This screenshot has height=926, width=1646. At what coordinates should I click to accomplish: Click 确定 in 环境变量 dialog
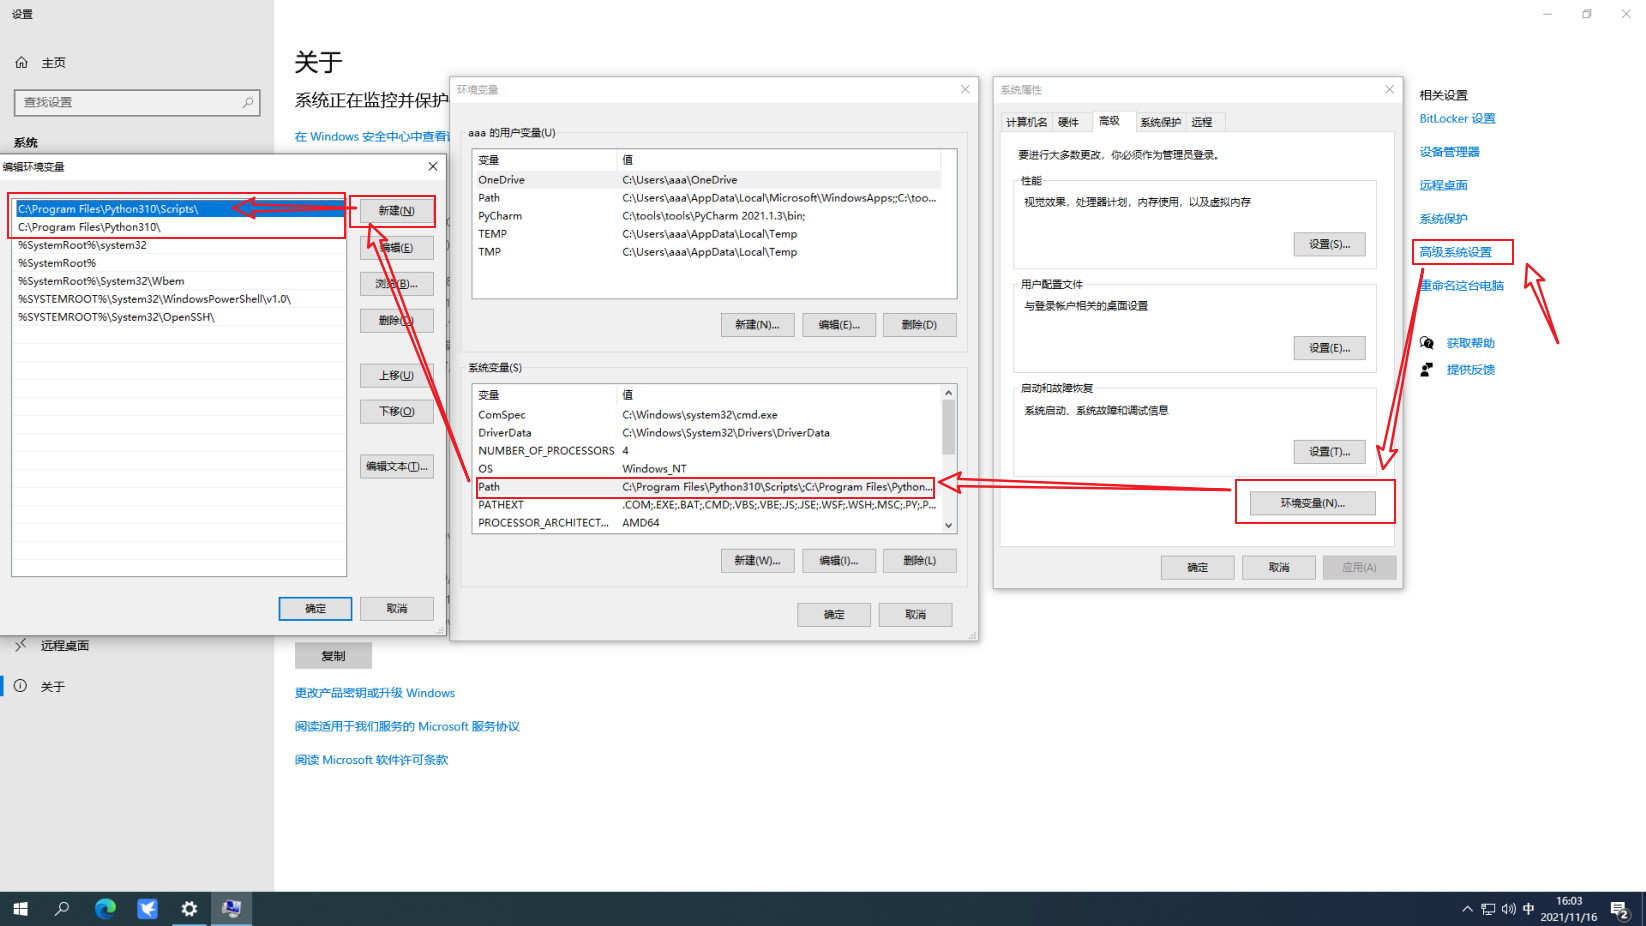coord(834,614)
